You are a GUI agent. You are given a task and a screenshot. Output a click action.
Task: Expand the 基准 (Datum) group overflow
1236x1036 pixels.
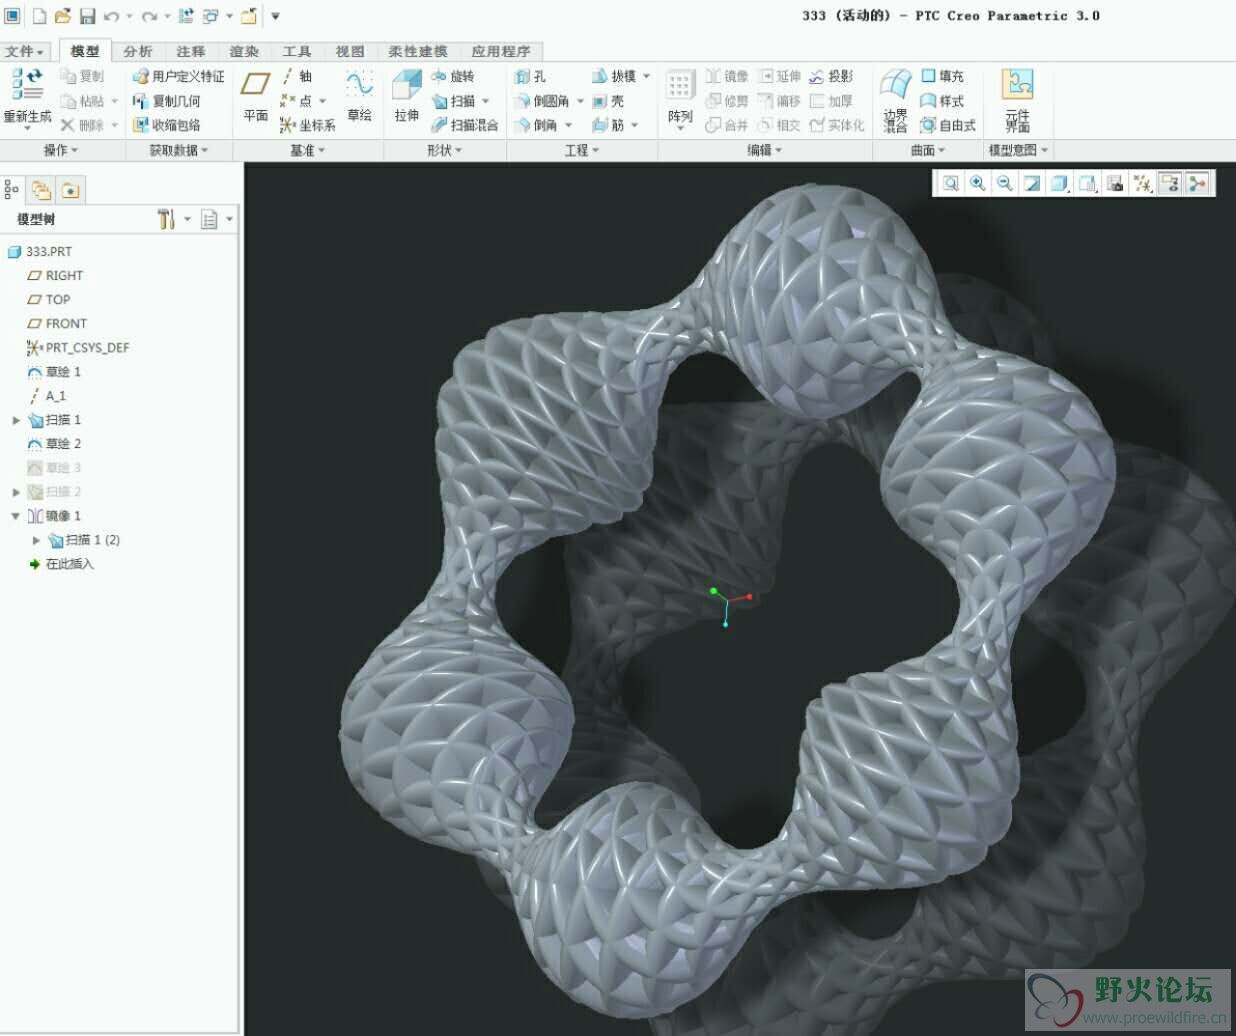308,150
